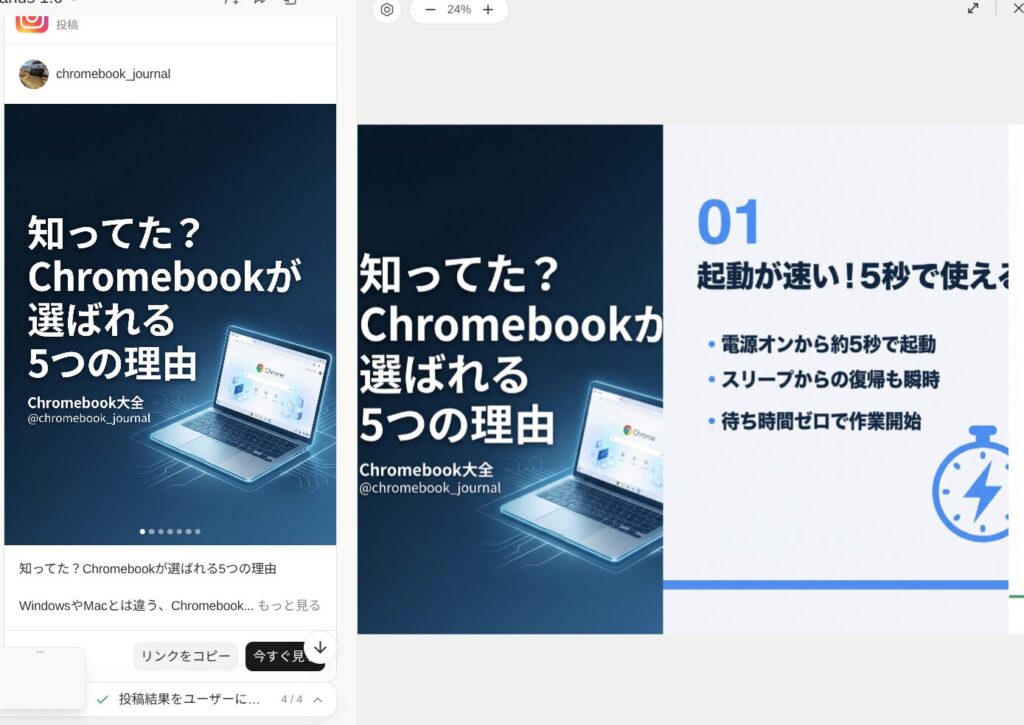Expand caption with もっと見る
Screen dimensions: 1024x725
[289, 605]
